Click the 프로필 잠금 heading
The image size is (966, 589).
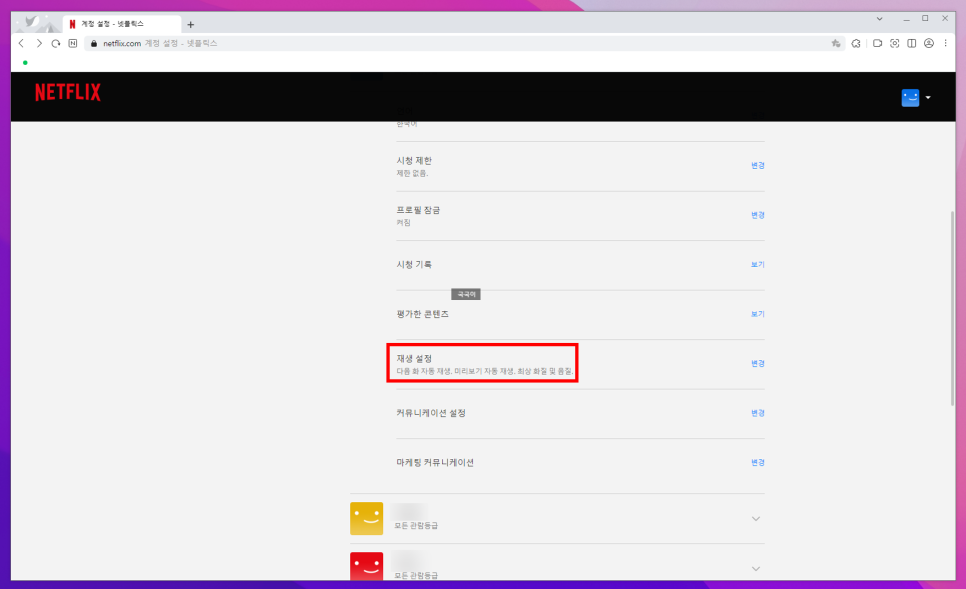pos(418,210)
